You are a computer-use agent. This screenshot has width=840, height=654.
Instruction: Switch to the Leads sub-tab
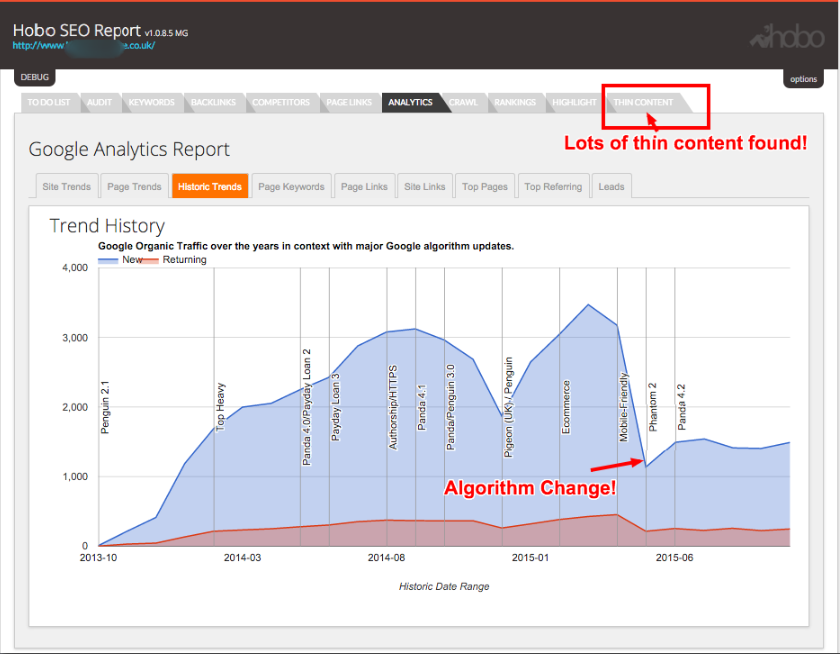[611, 186]
